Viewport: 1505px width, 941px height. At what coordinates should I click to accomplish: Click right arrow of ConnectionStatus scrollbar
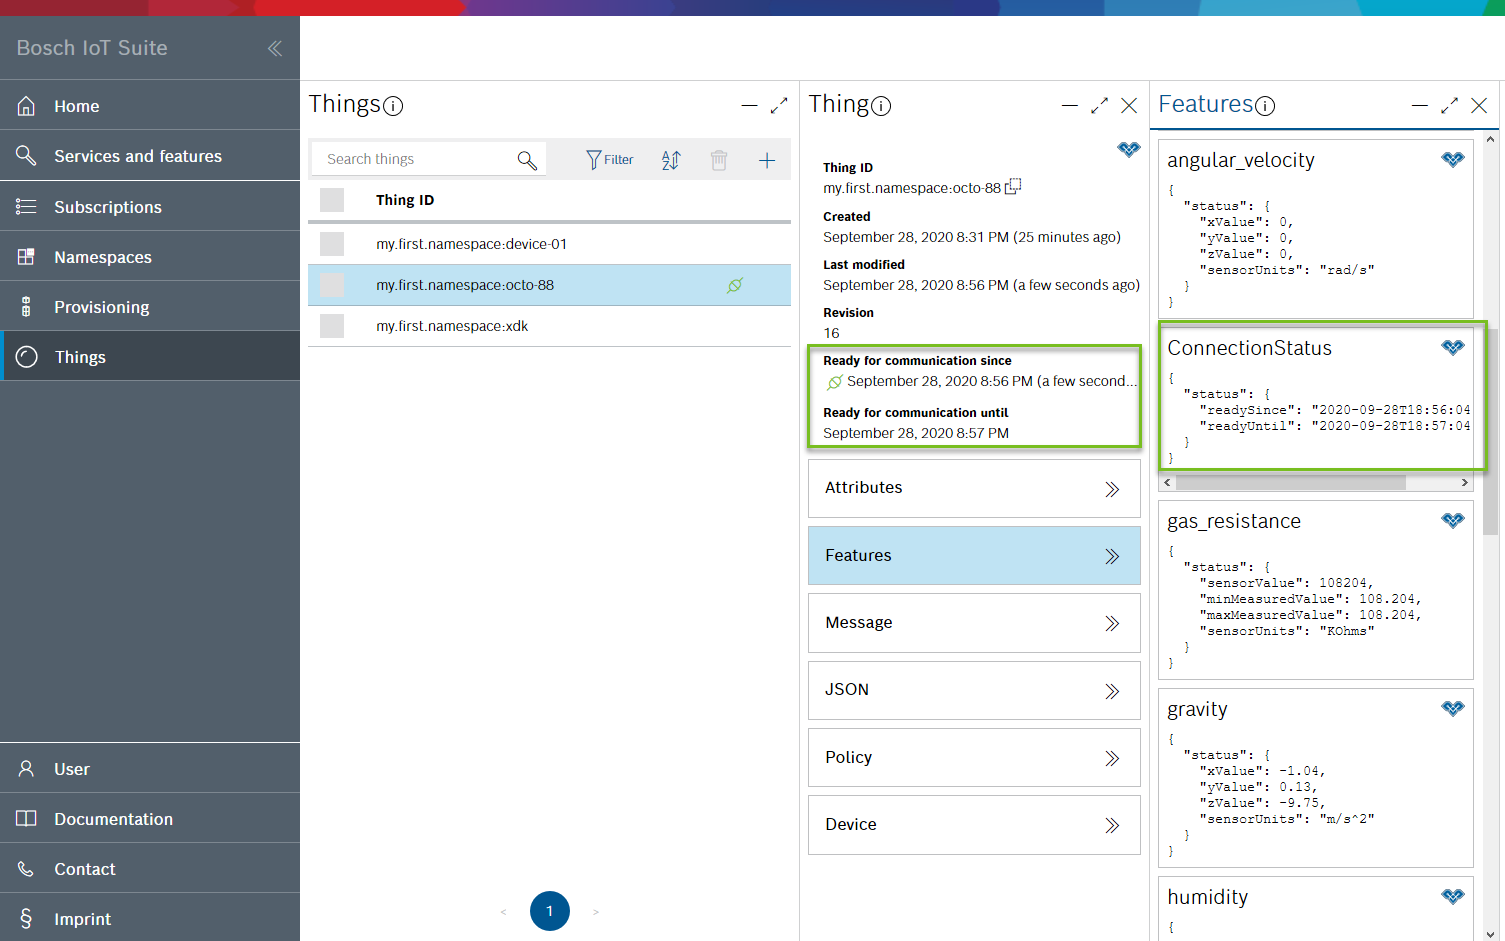(1465, 483)
